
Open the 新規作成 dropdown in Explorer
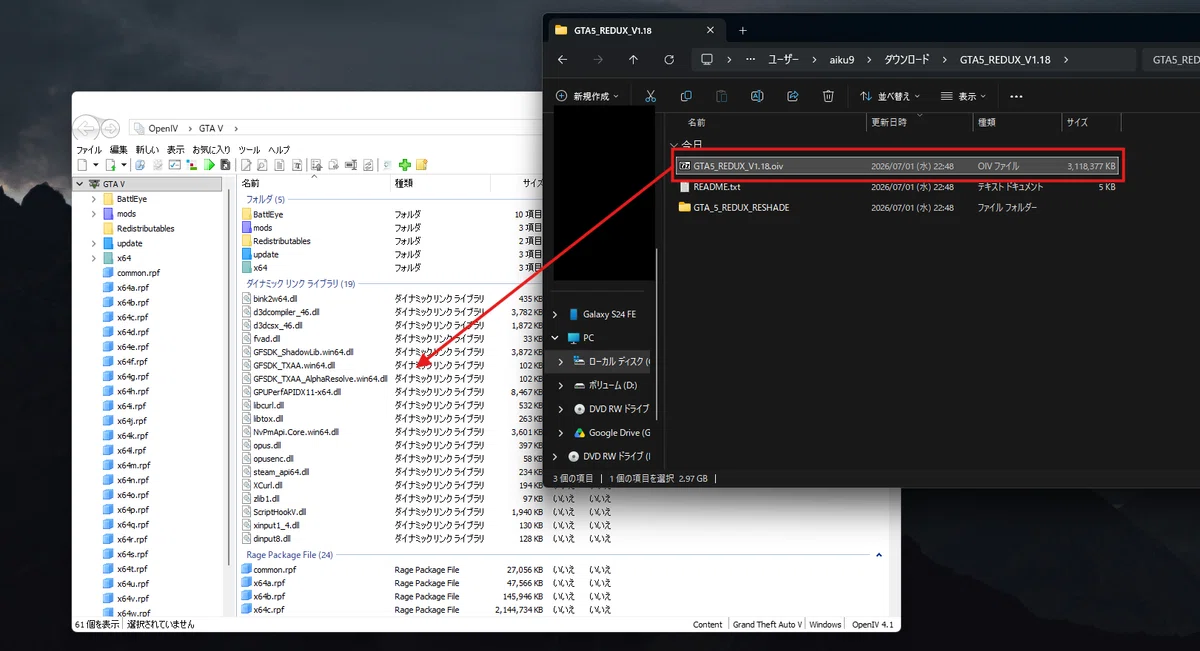(x=589, y=96)
